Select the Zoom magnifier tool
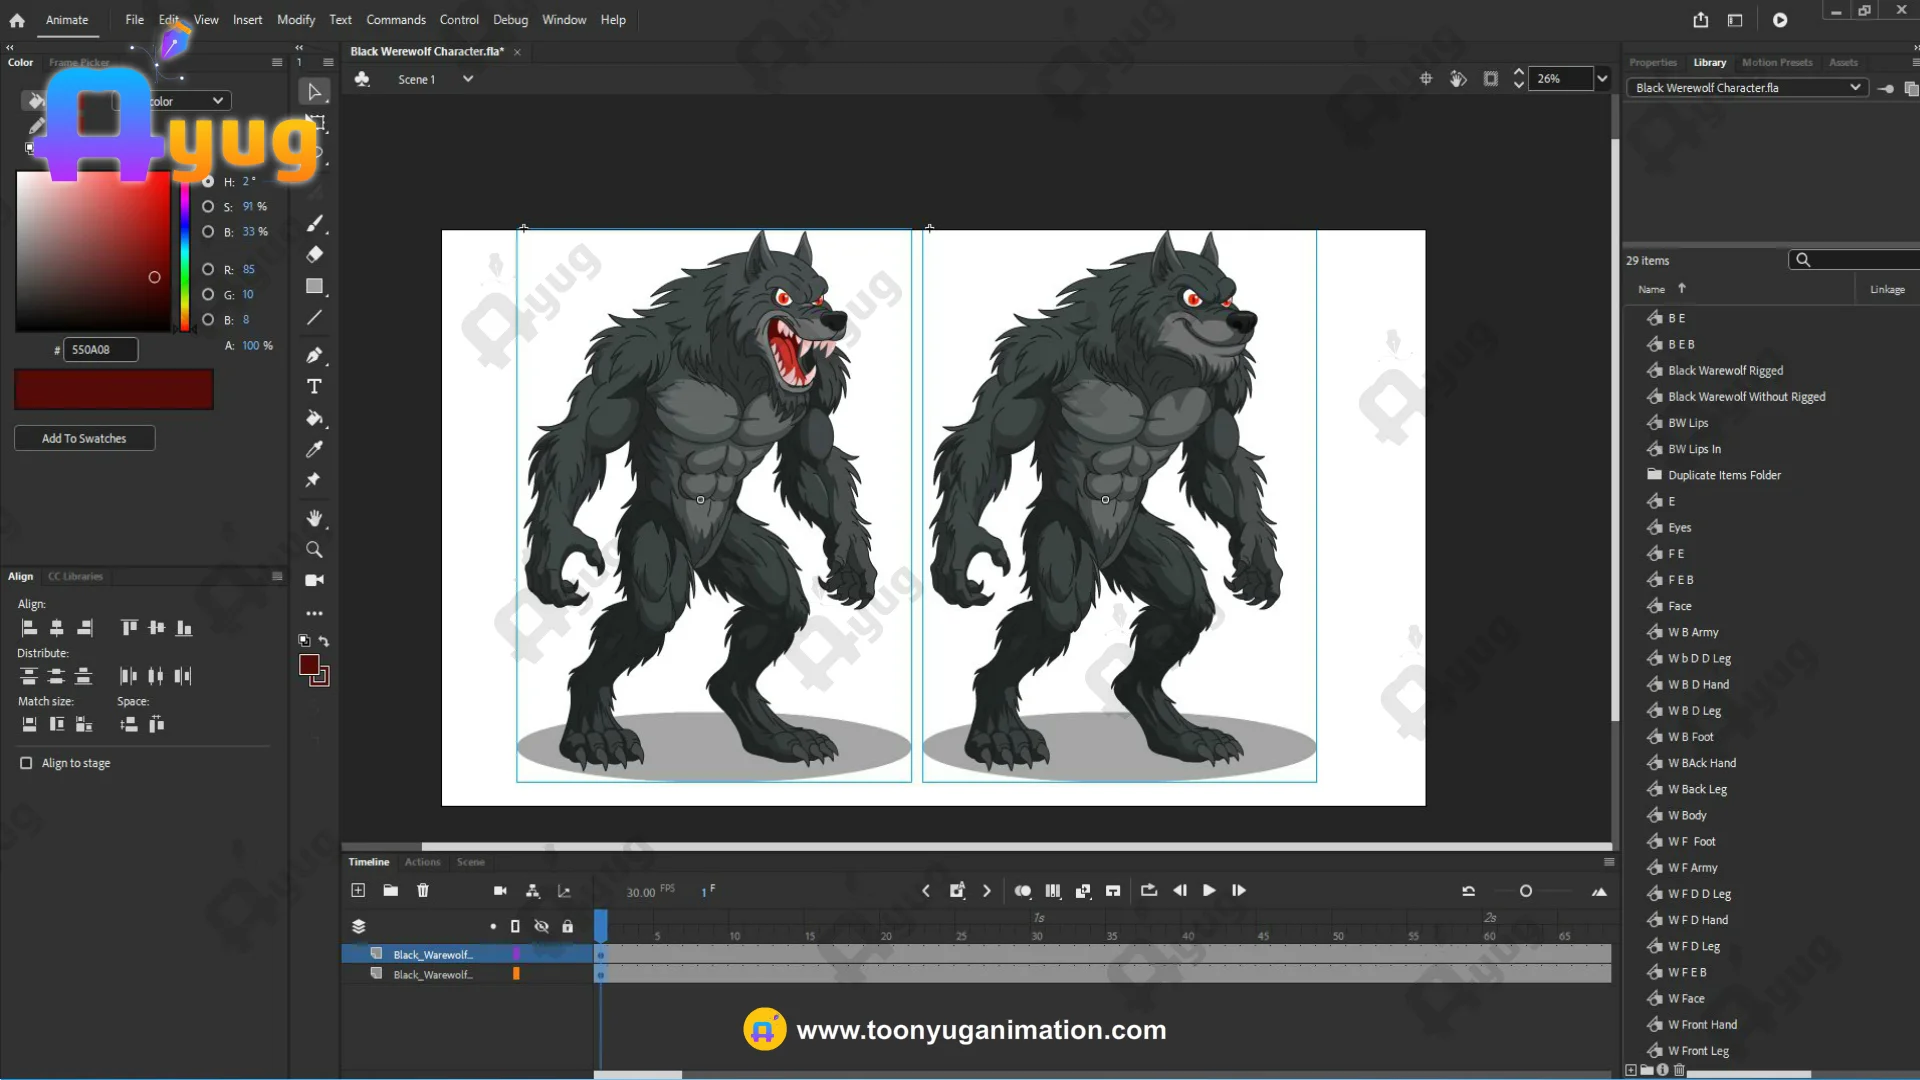1920x1080 pixels. point(314,550)
